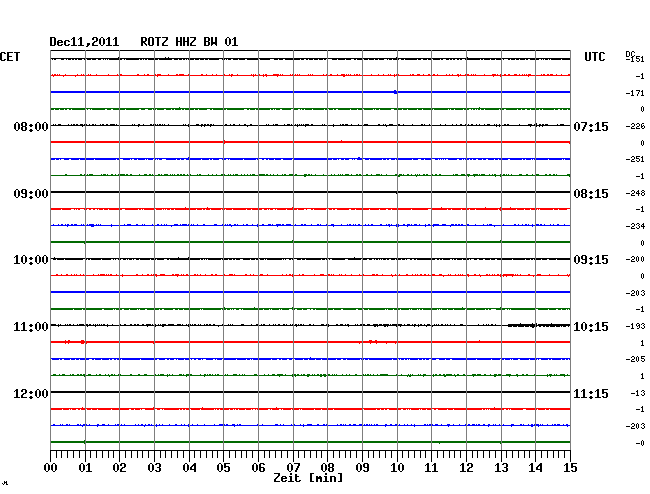Click the DC offset value -251
Viewport: 650px width, 494px height.
[x=635, y=159]
